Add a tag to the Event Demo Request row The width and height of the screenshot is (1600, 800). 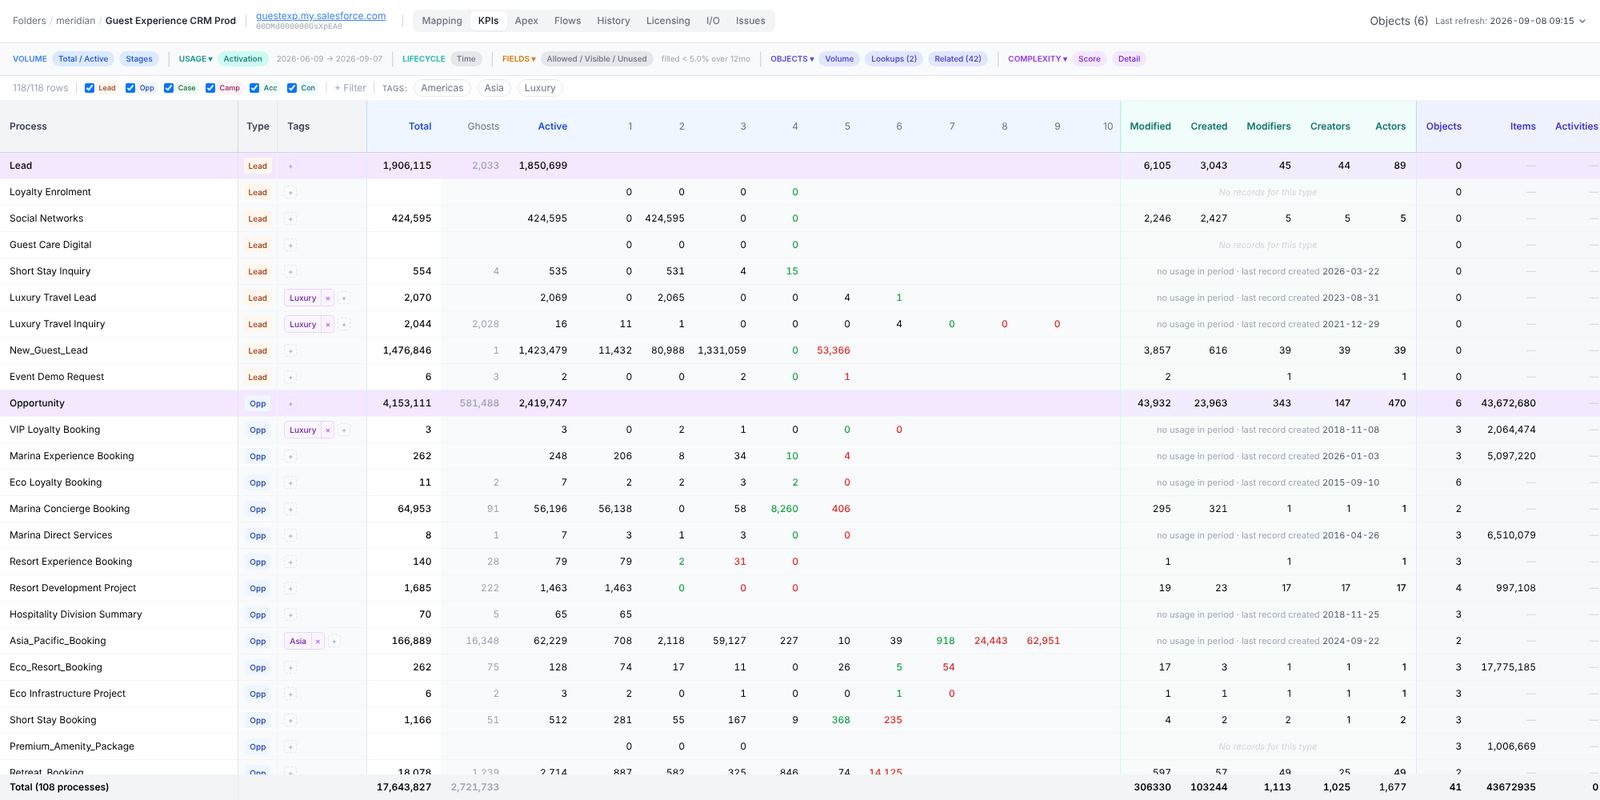pos(291,377)
